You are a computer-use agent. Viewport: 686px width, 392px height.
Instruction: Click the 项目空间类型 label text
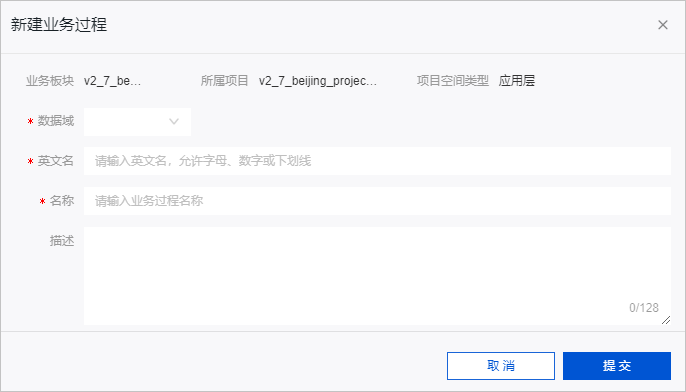(453, 81)
